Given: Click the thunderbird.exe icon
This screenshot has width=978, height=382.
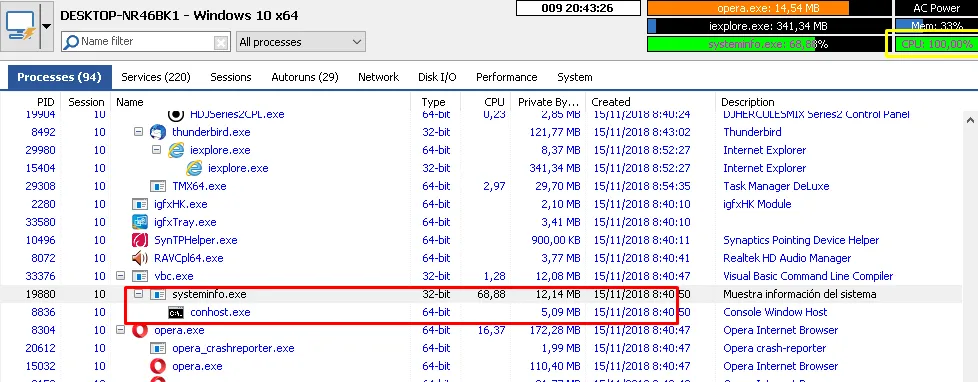Looking at the screenshot, I should tap(158, 132).
